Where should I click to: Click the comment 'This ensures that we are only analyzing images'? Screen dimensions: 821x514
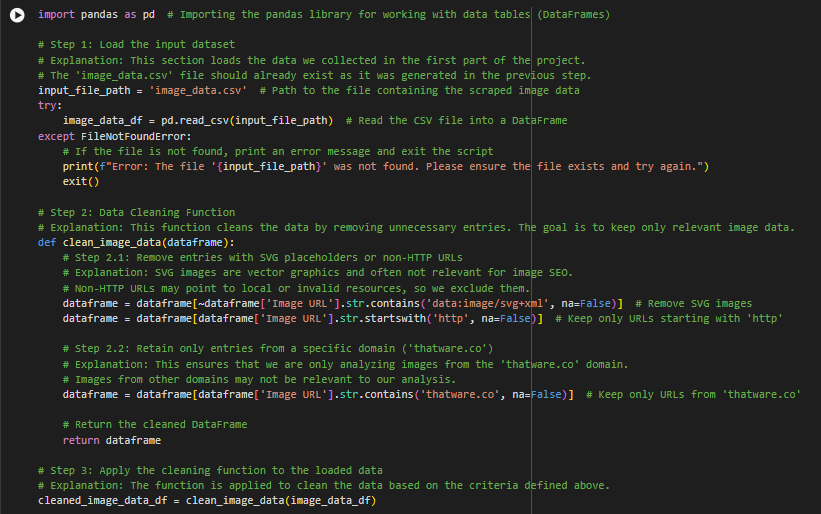point(345,364)
